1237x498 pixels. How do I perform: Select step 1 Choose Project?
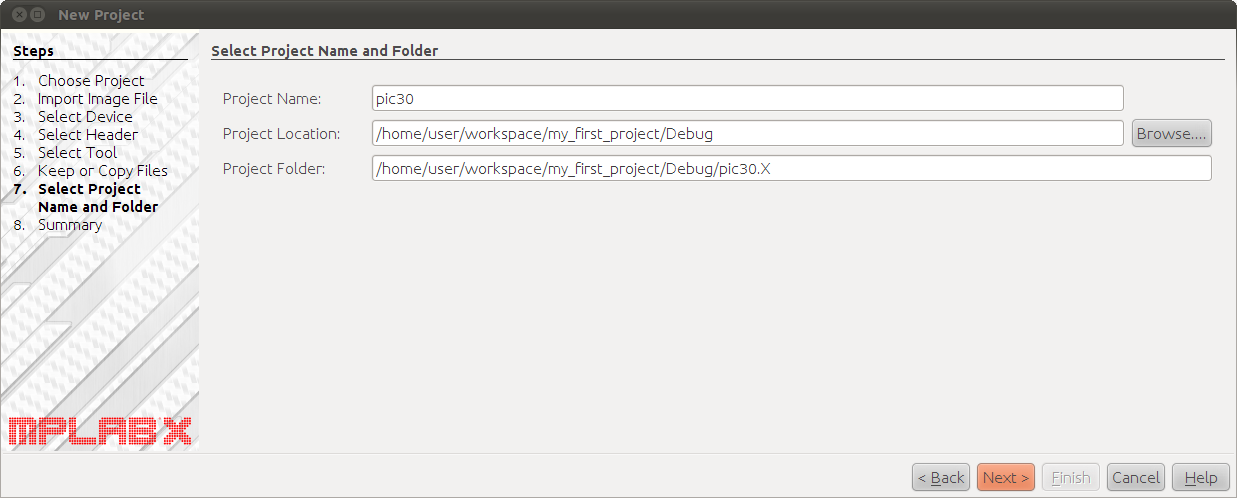pyautogui.click(x=91, y=81)
